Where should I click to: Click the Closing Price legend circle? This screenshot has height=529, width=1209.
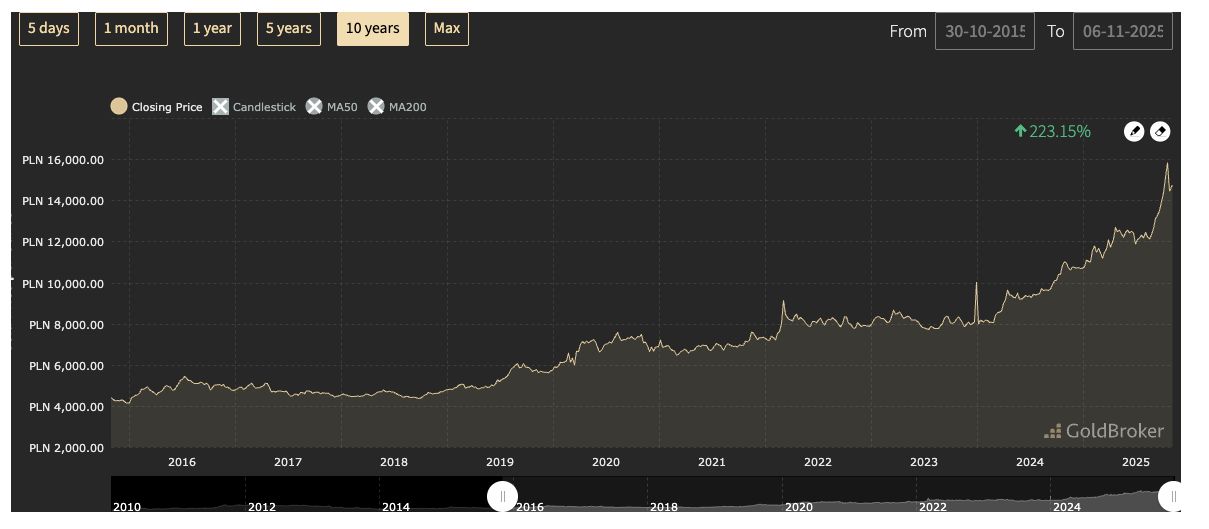point(119,107)
